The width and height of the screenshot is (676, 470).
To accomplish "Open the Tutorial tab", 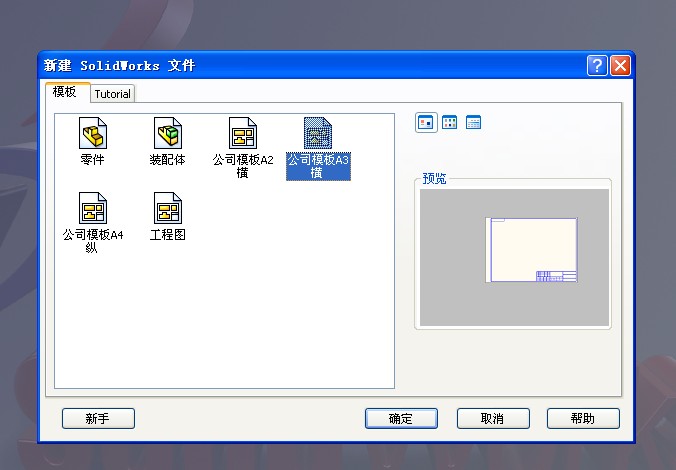I will 113,94.
